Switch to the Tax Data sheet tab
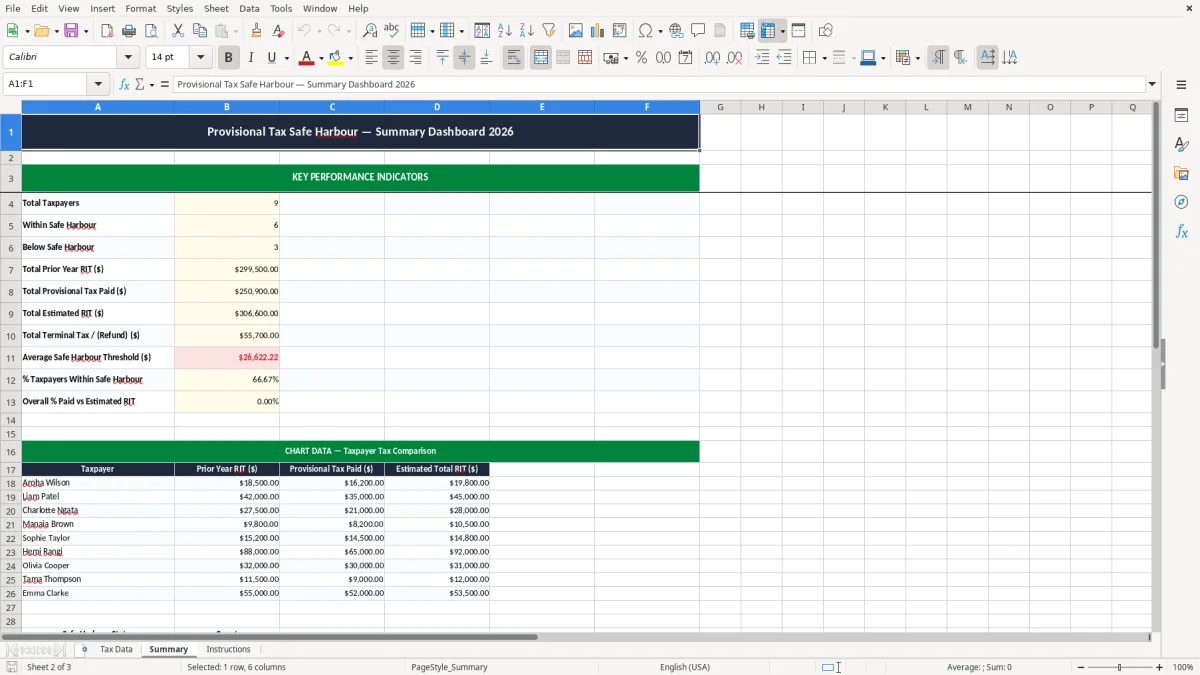This screenshot has width=1200, height=675. coord(116,649)
